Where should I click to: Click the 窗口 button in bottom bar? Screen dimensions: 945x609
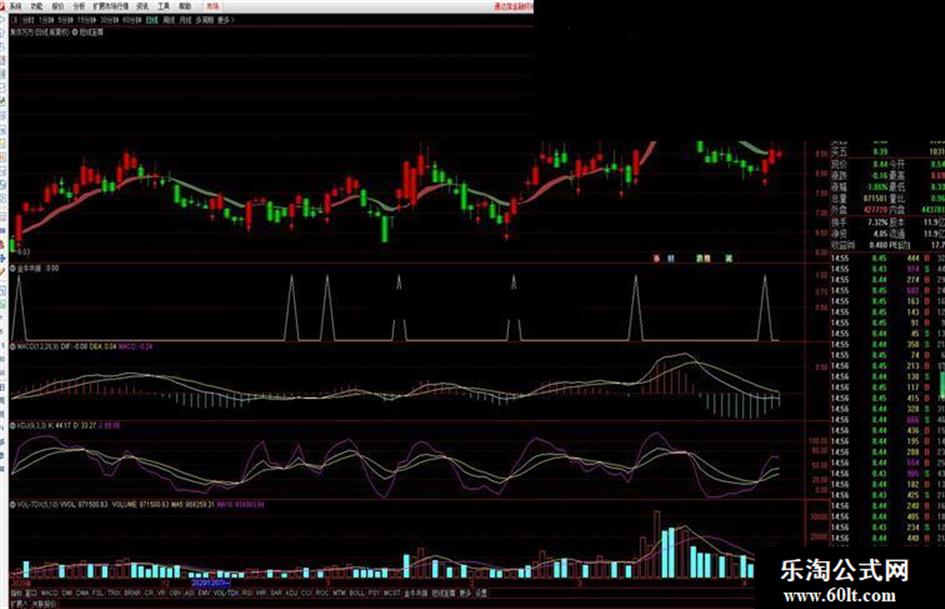point(31,593)
